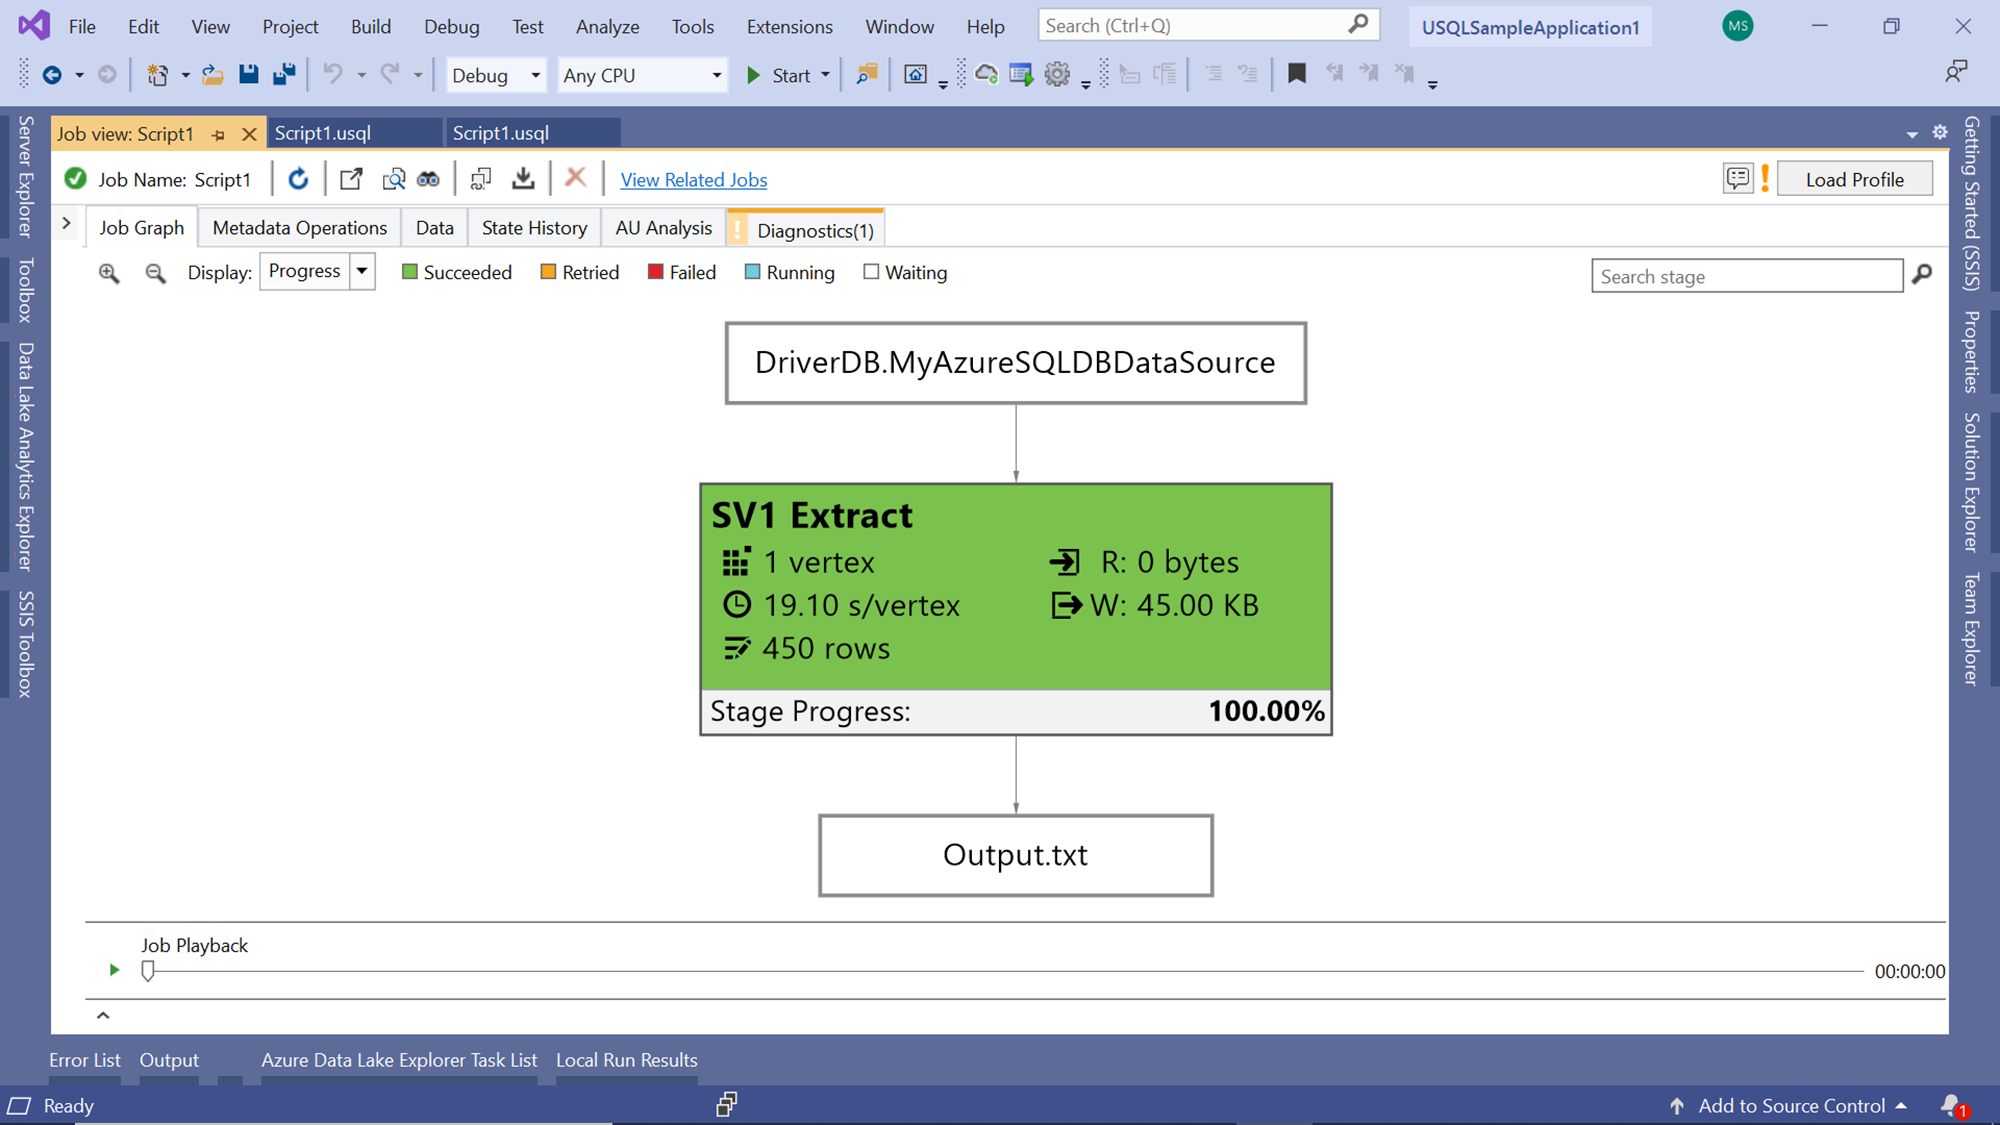Image resolution: width=2000 pixels, height=1125 pixels.
Task: Pin the Job view Script1 tab
Action: (x=219, y=134)
